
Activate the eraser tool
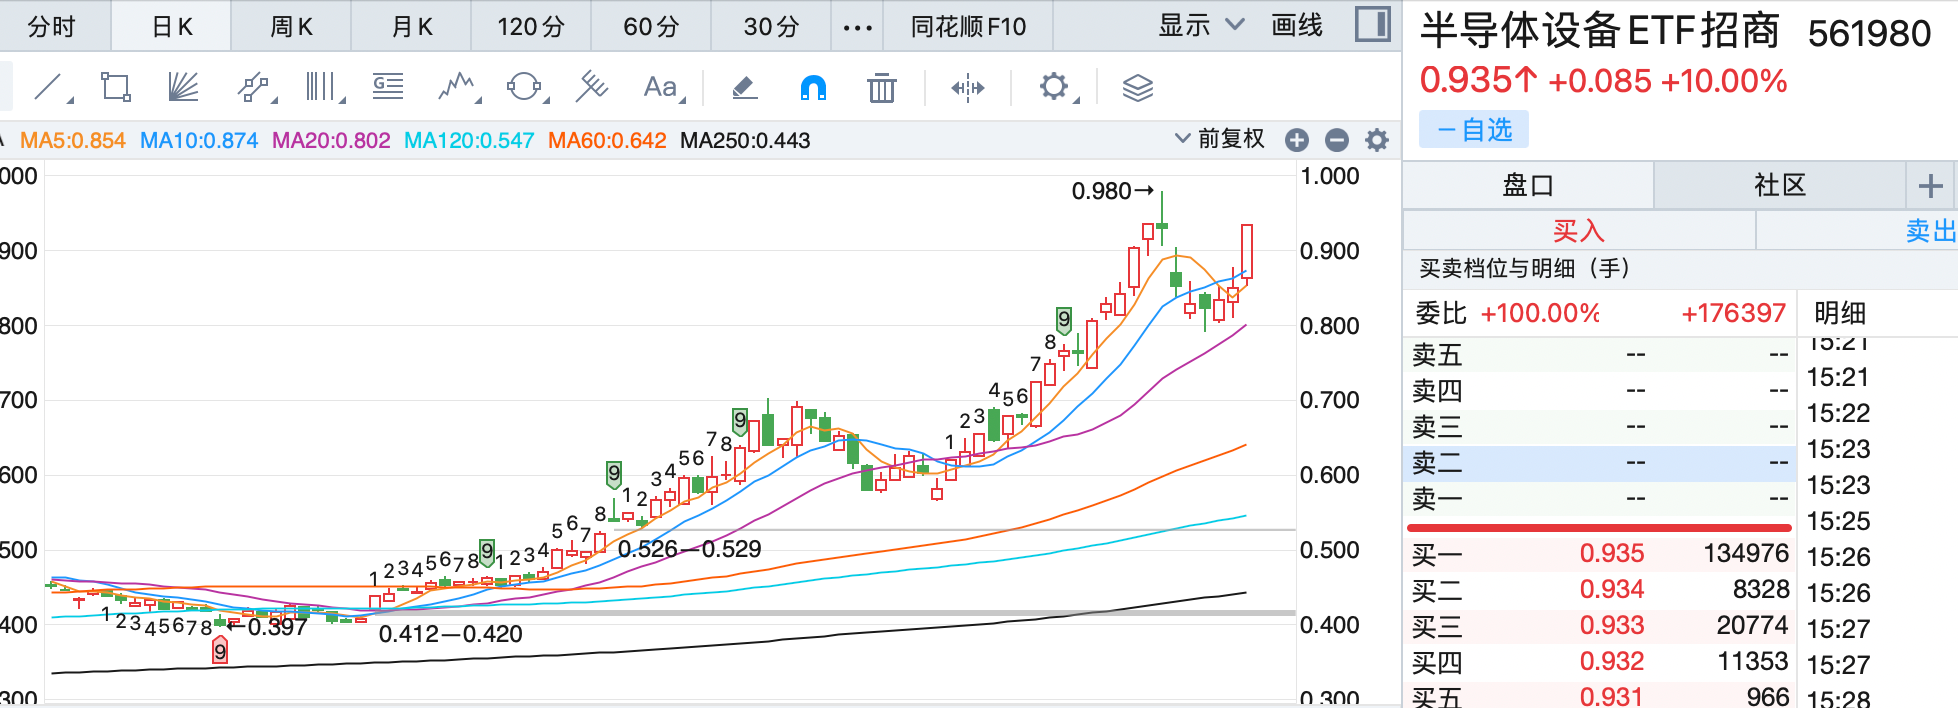[744, 88]
